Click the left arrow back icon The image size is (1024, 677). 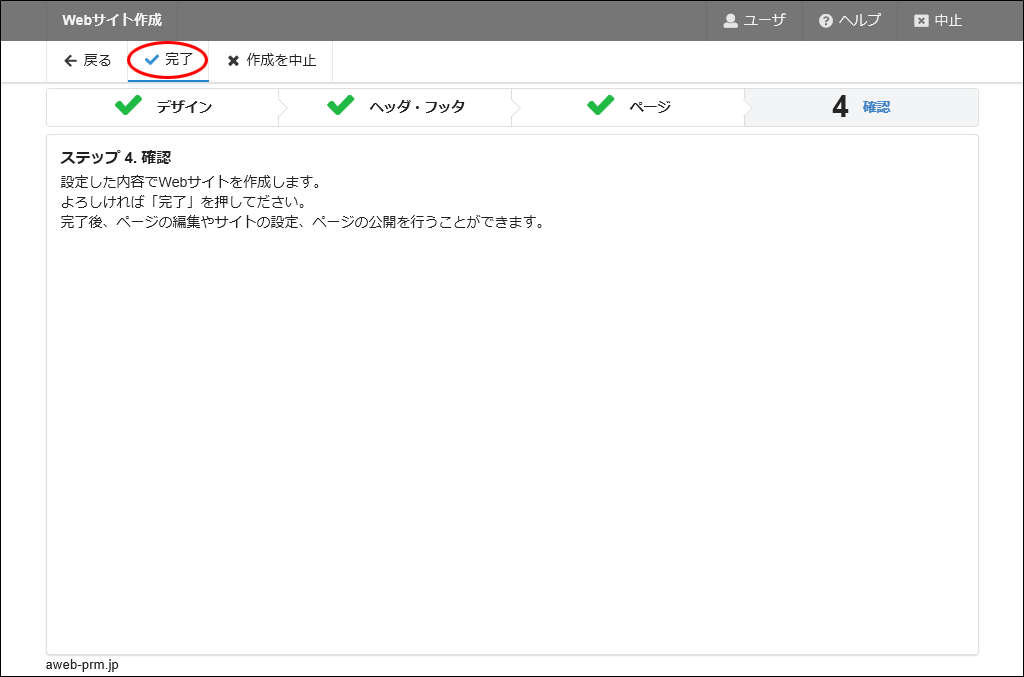click(x=70, y=61)
